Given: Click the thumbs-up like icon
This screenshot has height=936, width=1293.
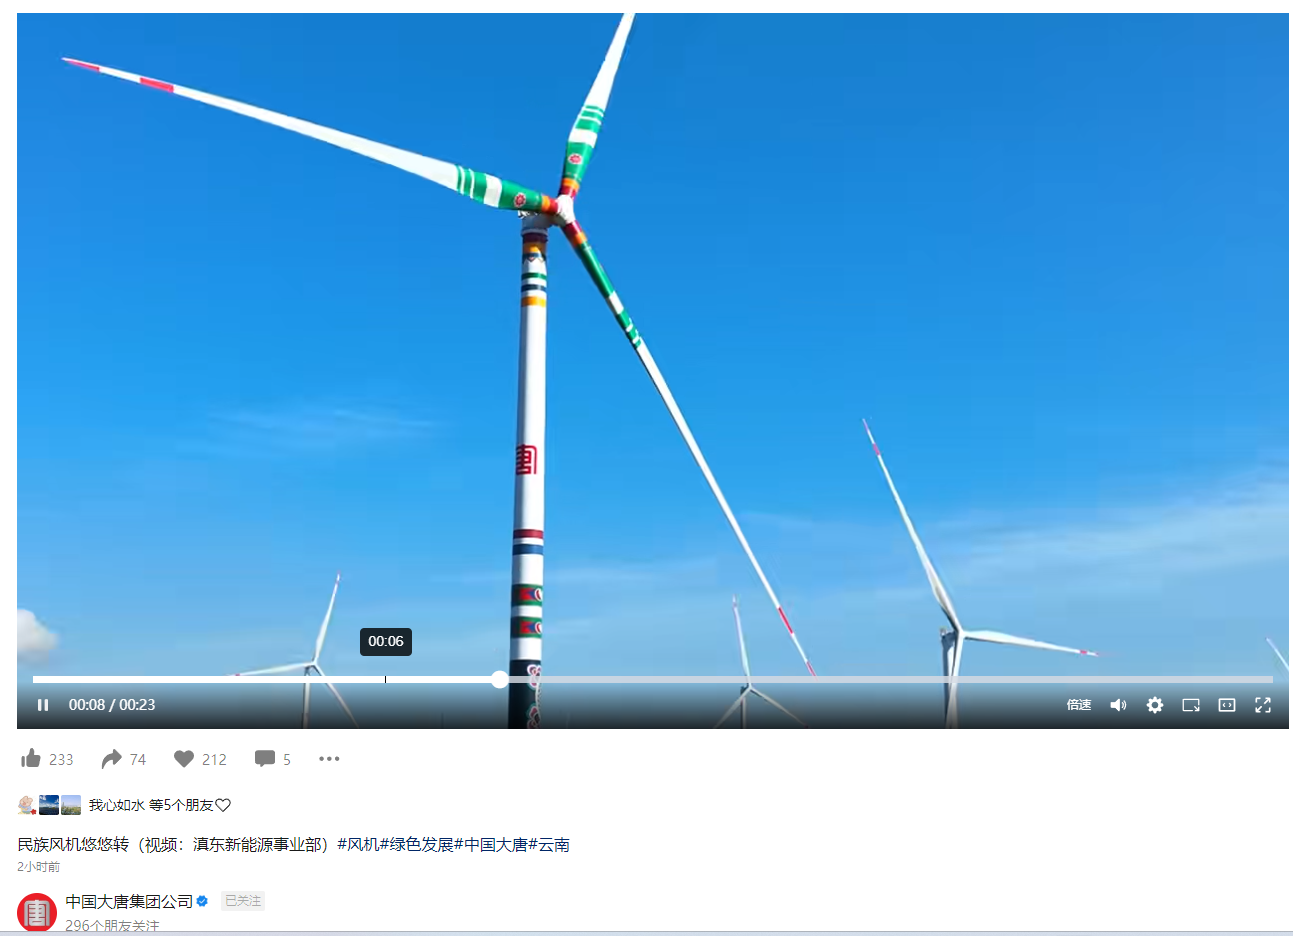Looking at the screenshot, I should (x=32, y=759).
